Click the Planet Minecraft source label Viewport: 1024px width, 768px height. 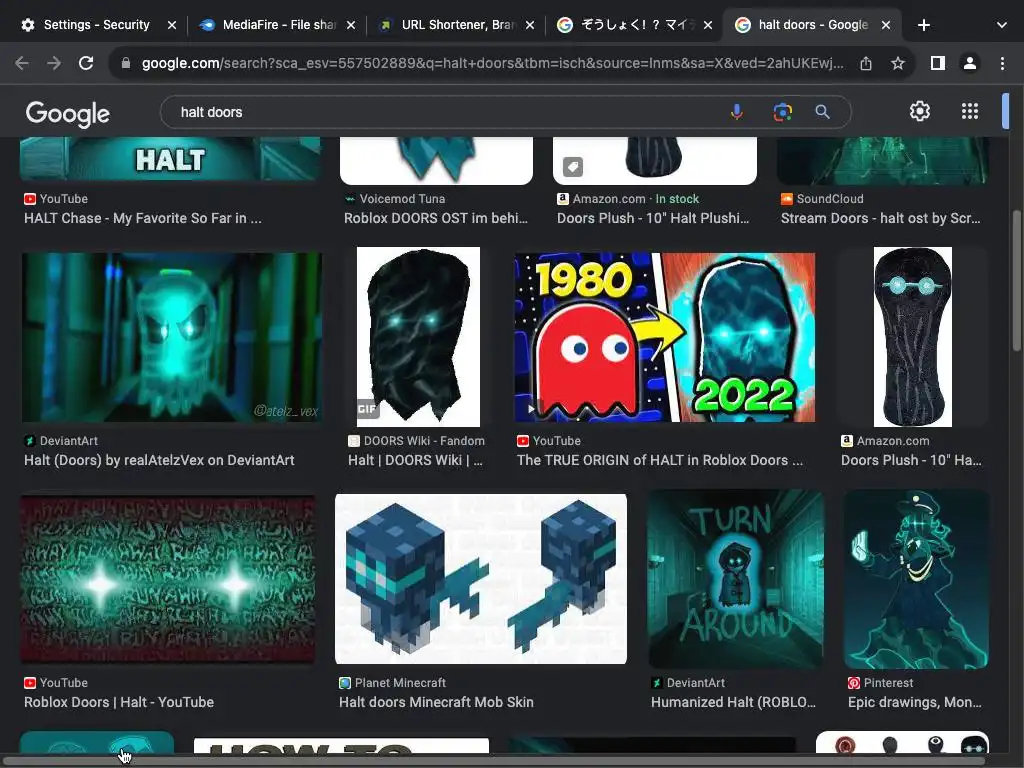[400, 682]
